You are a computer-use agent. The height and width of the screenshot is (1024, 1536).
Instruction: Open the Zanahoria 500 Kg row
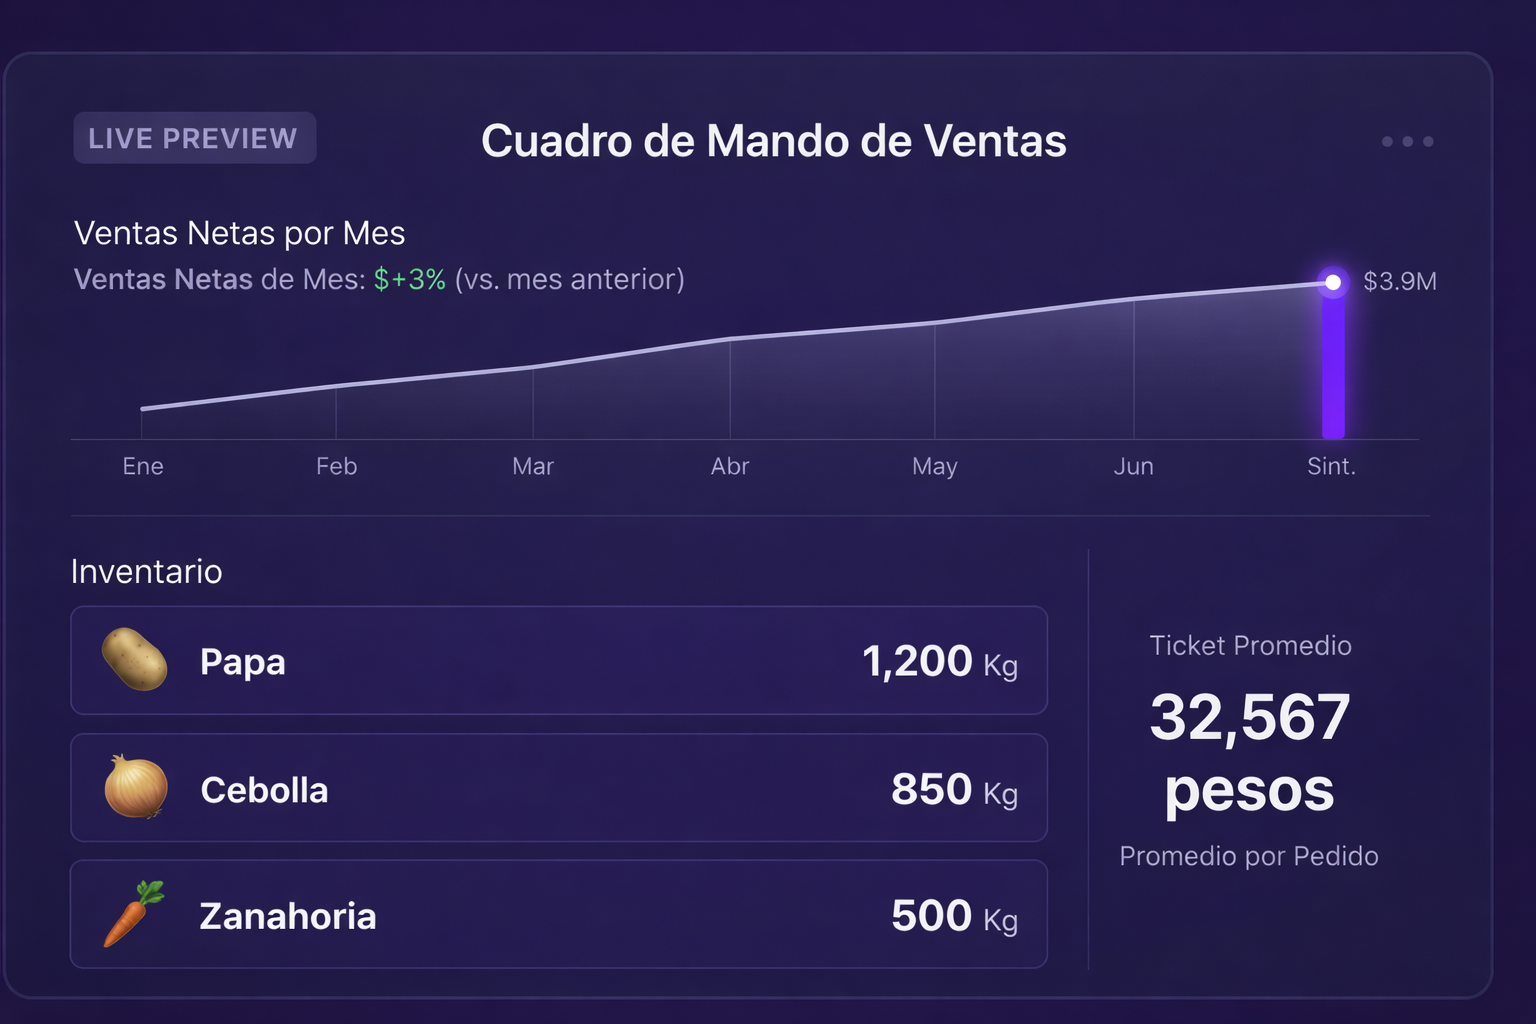(559, 914)
